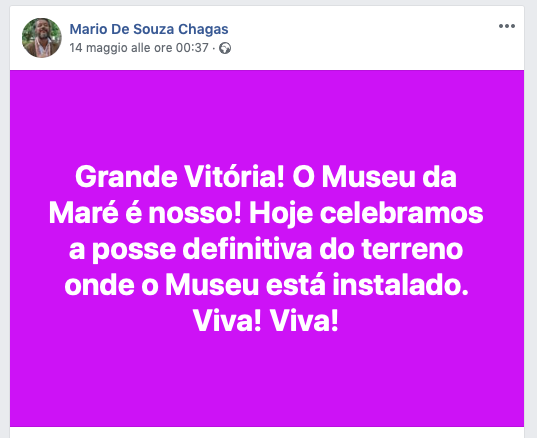Click the 'Museu da' words on first line
The width and height of the screenshot is (537, 438).
[x=389, y=177]
